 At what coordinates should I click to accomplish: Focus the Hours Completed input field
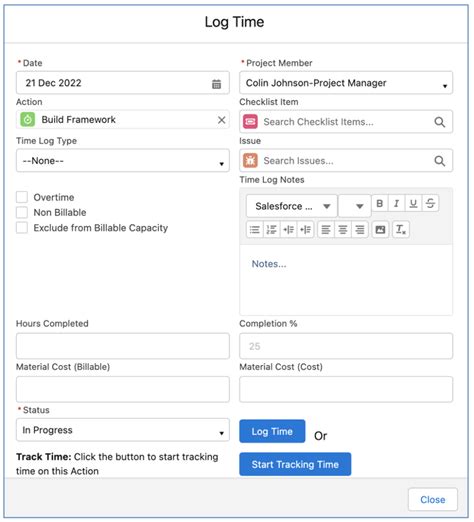click(x=123, y=346)
